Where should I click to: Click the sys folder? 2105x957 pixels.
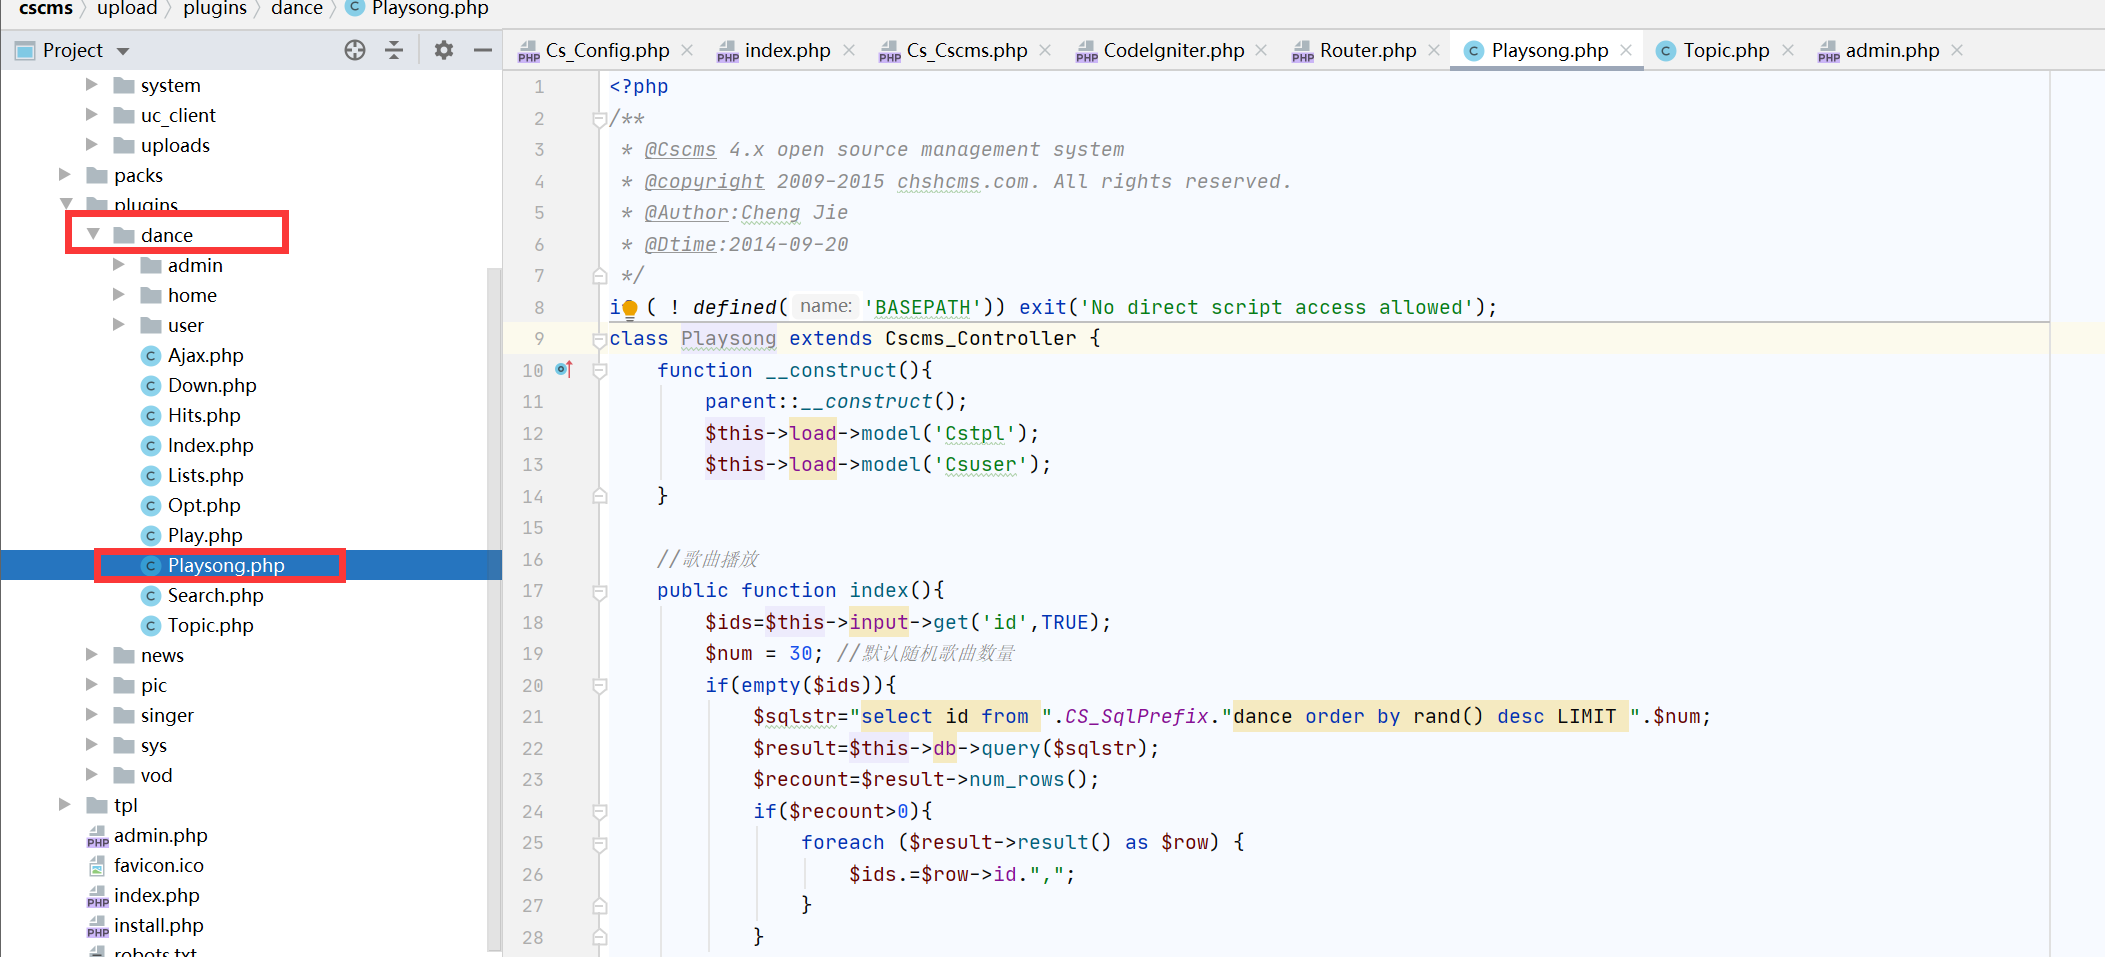[153, 745]
